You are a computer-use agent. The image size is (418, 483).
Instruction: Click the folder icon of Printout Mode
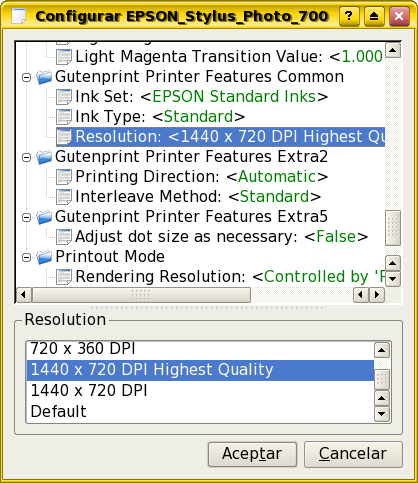[44, 257]
